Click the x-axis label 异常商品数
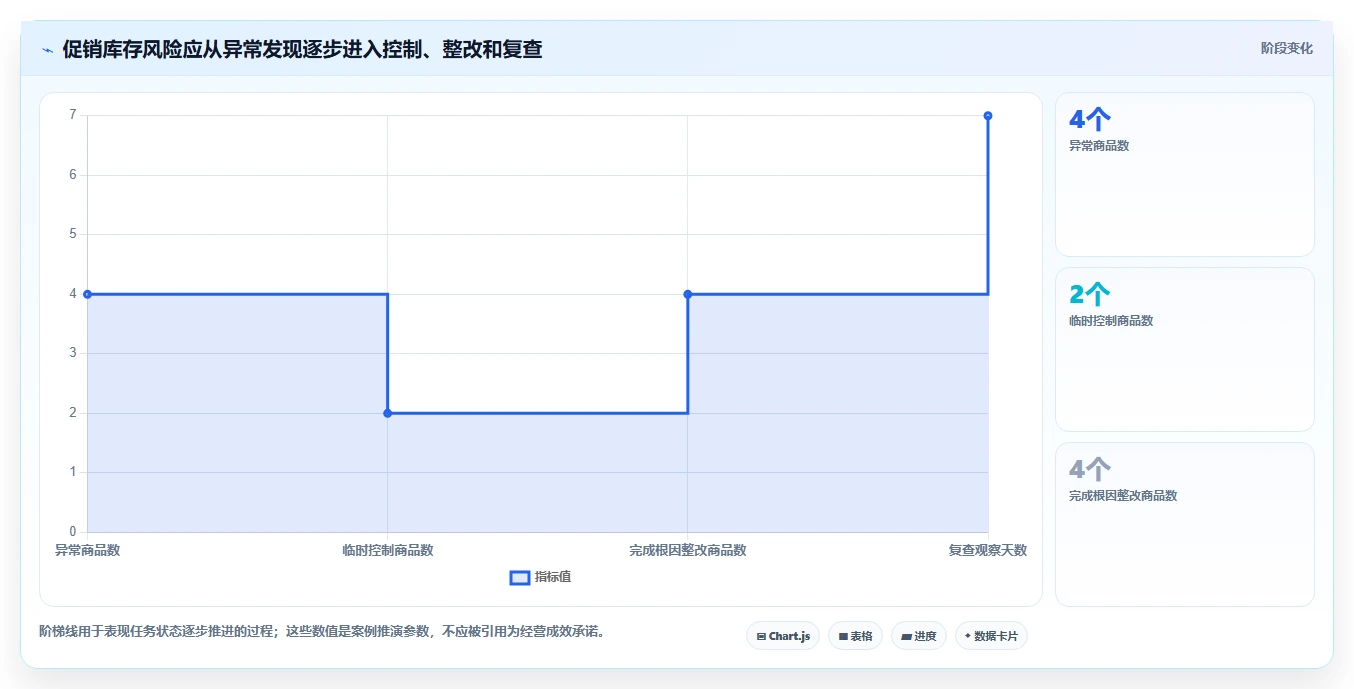Viewport: 1354px width, 689px height. [x=87, y=550]
